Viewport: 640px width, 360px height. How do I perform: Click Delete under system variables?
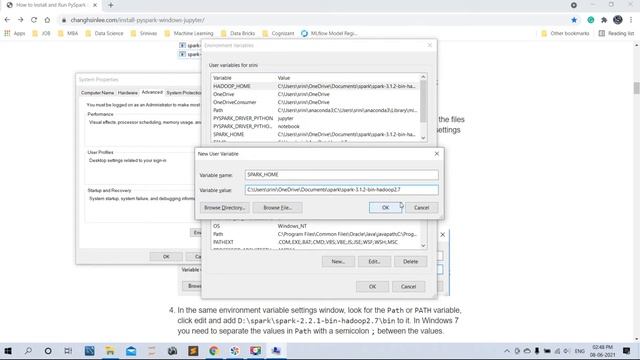pyautogui.click(x=410, y=262)
